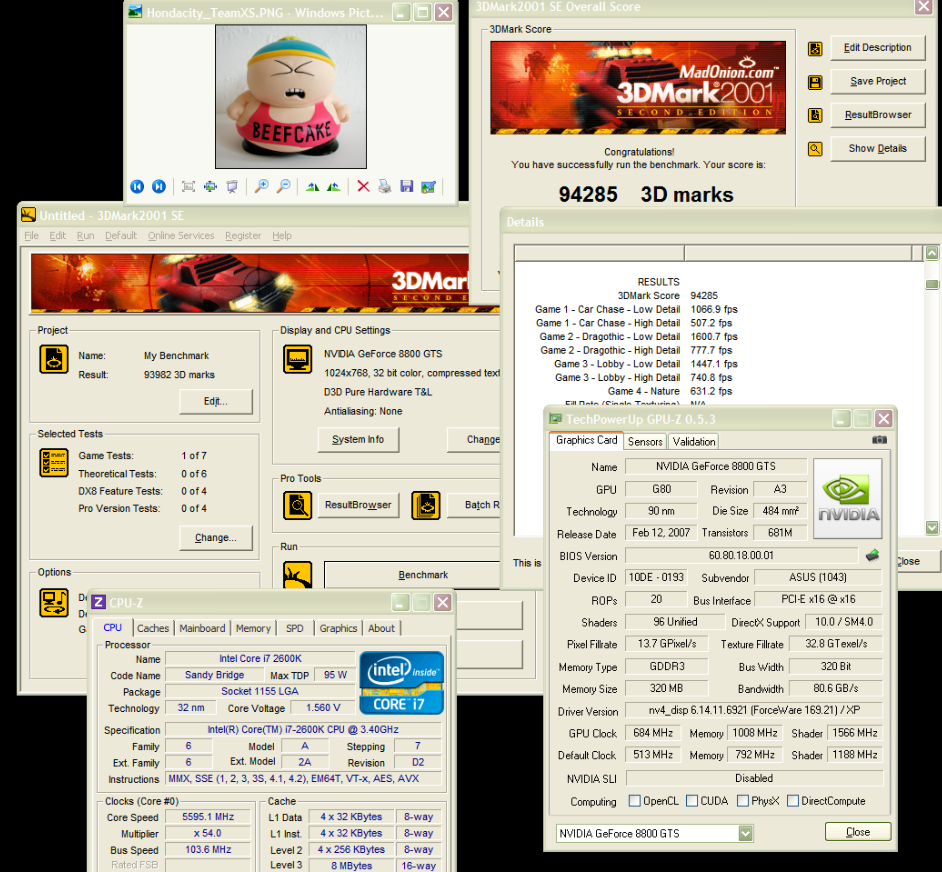Click the Core Speed 5595.1 MHz value

click(x=208, y=817)
